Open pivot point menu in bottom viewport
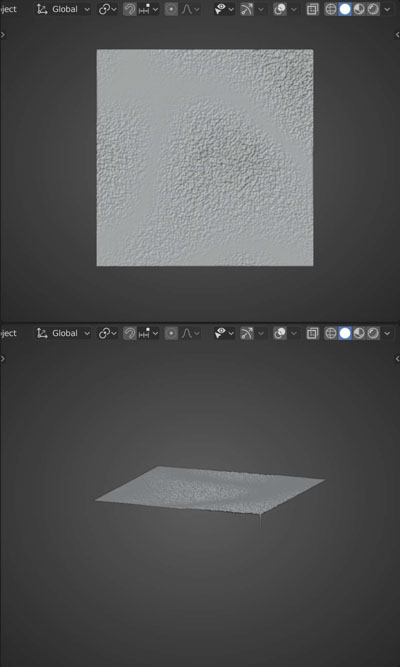Image resolution: width=400 pixels, height=667 pixels. tap(107, 333)
